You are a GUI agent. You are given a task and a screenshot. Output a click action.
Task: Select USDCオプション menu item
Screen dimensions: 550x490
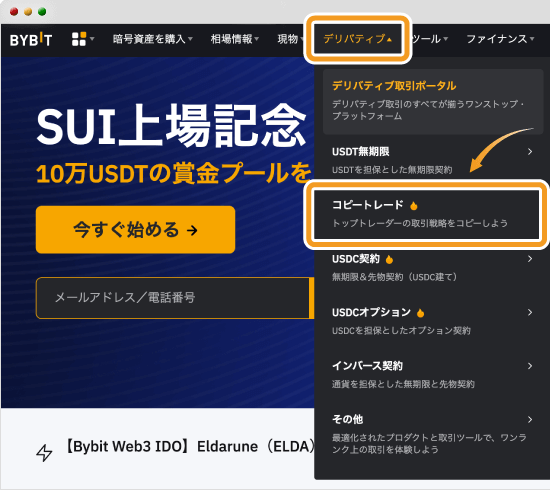point(432,321)
